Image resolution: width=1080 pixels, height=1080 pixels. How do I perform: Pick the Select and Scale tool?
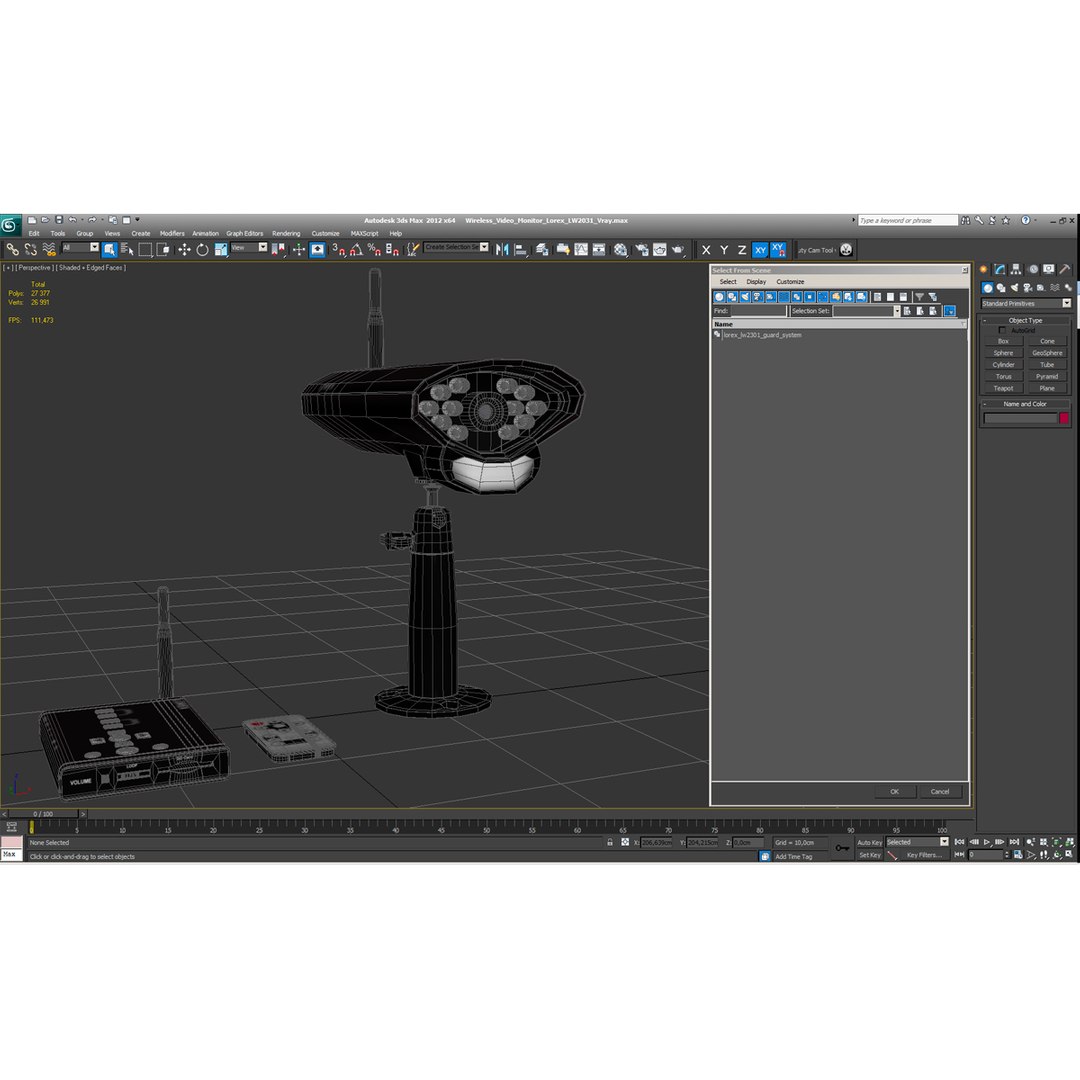(220, 249)
